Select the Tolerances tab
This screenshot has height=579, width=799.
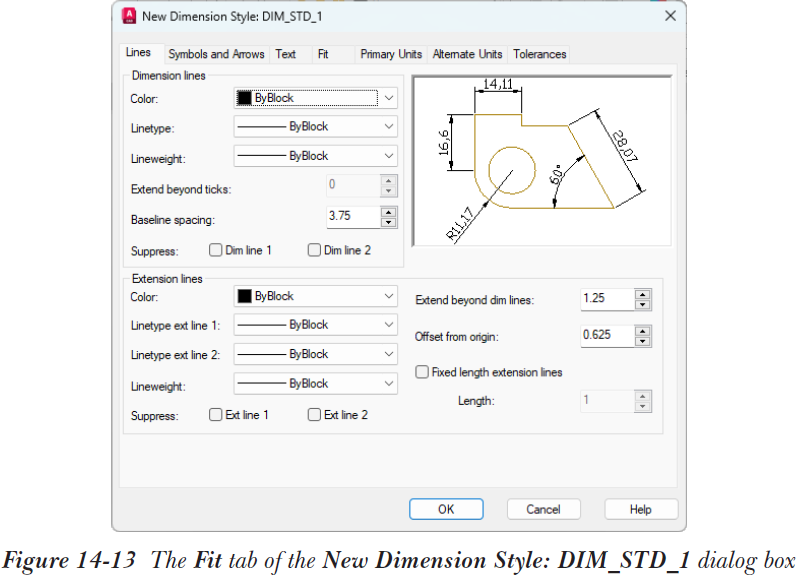click(x=540, y=54)
